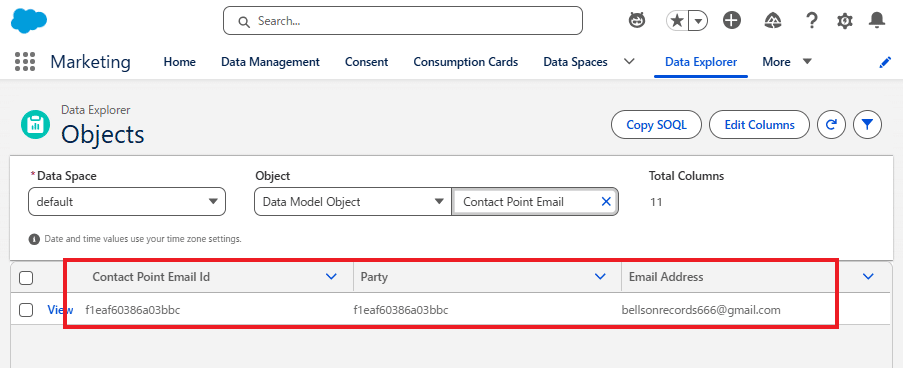Screen dimensions: 903x368
Task: Open the filter funnel icon
Action: pos(867,124)
